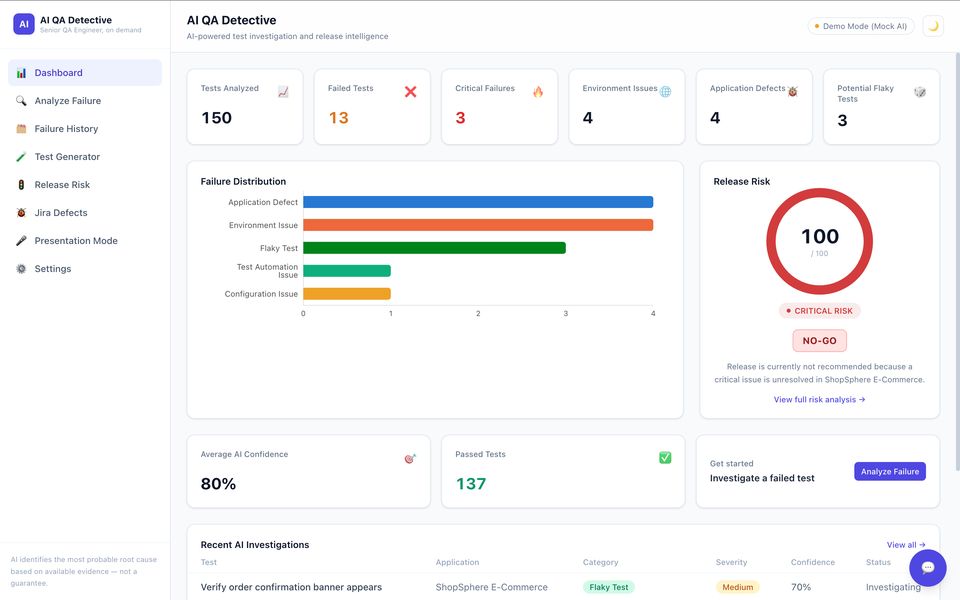Open Failed Tests 13 card
This screenshot has height=600, width=960.
372,107
